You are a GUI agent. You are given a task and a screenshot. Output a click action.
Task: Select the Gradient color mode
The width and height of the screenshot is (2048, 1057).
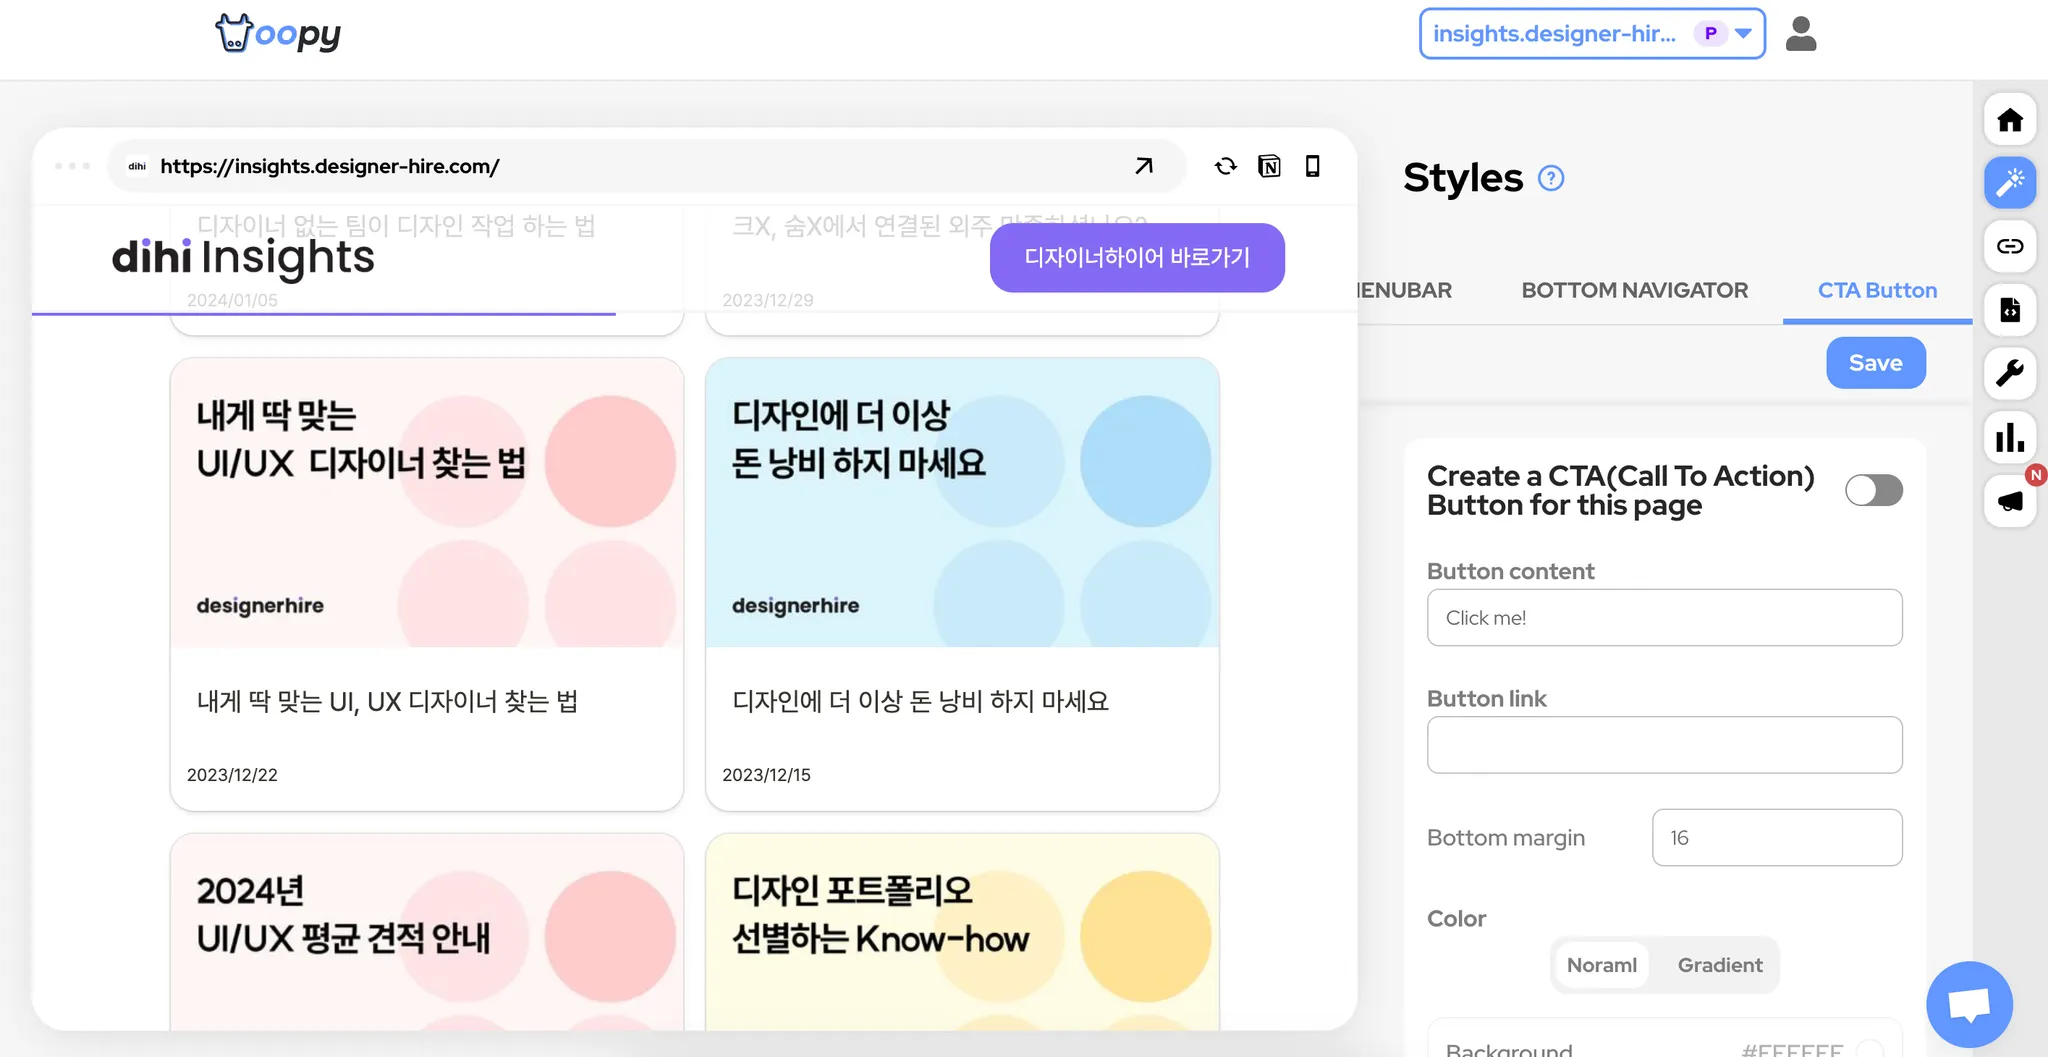tap(1720, 965)
